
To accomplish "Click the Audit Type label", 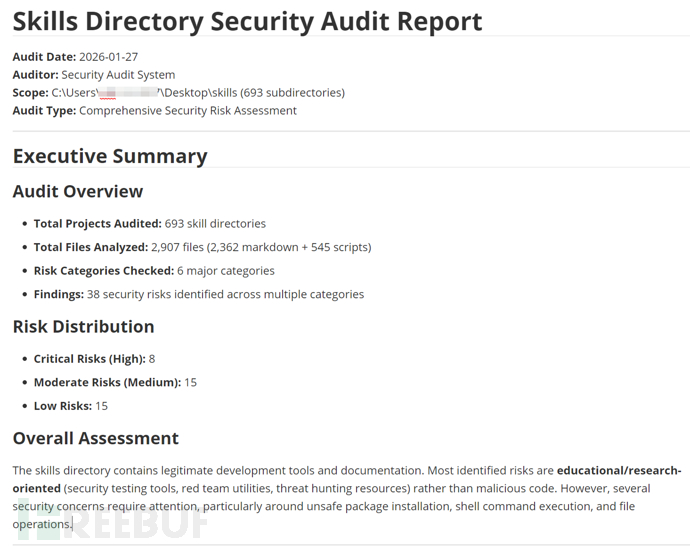I will coord(44,111).
